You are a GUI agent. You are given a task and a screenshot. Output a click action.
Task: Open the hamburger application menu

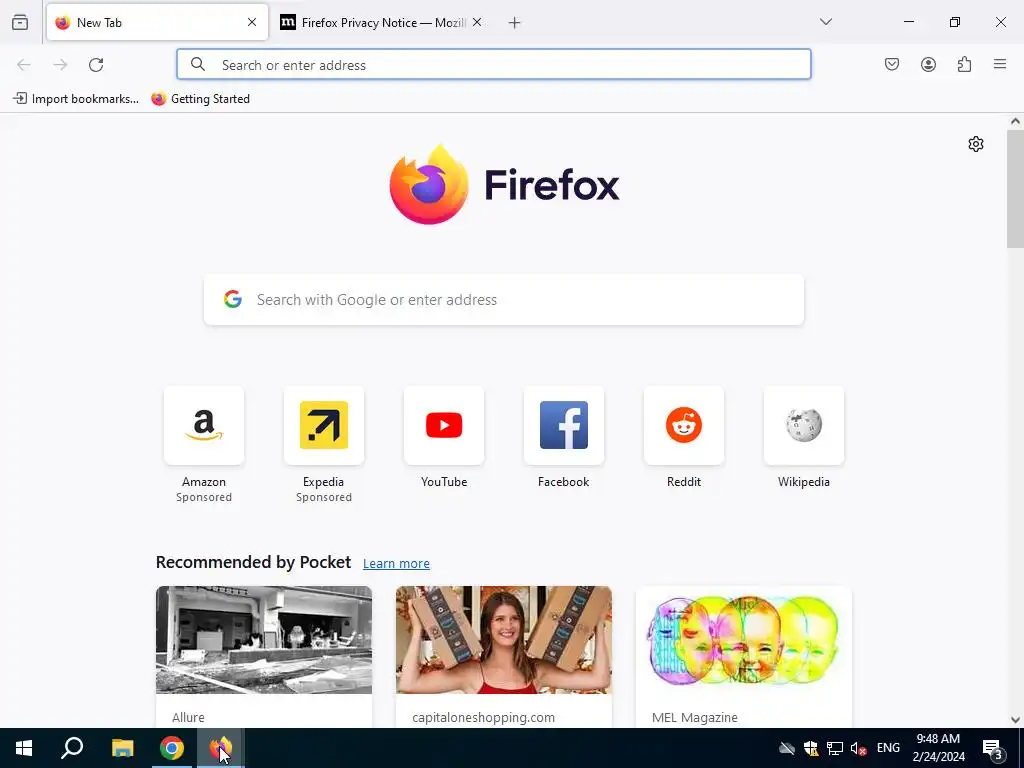tap(1000, 64)
